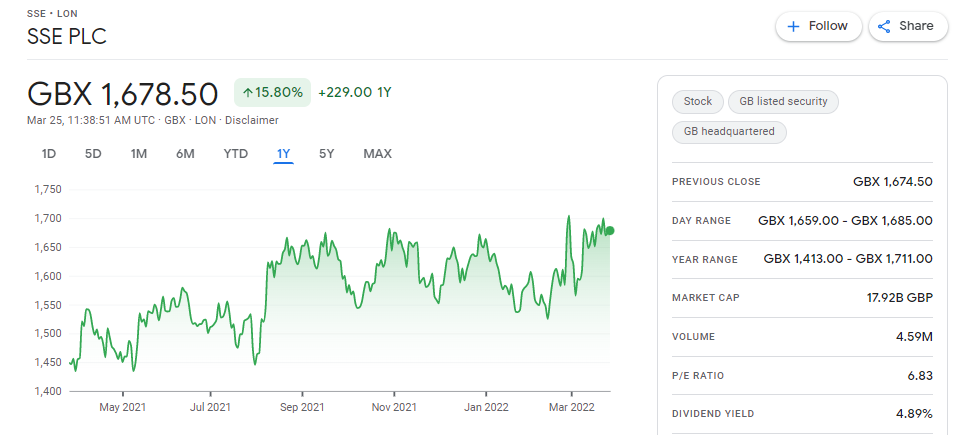The height and width of the screenshot is (435, 968).
Task: Click the GB headquartered chip
Action: click(729, 131)
